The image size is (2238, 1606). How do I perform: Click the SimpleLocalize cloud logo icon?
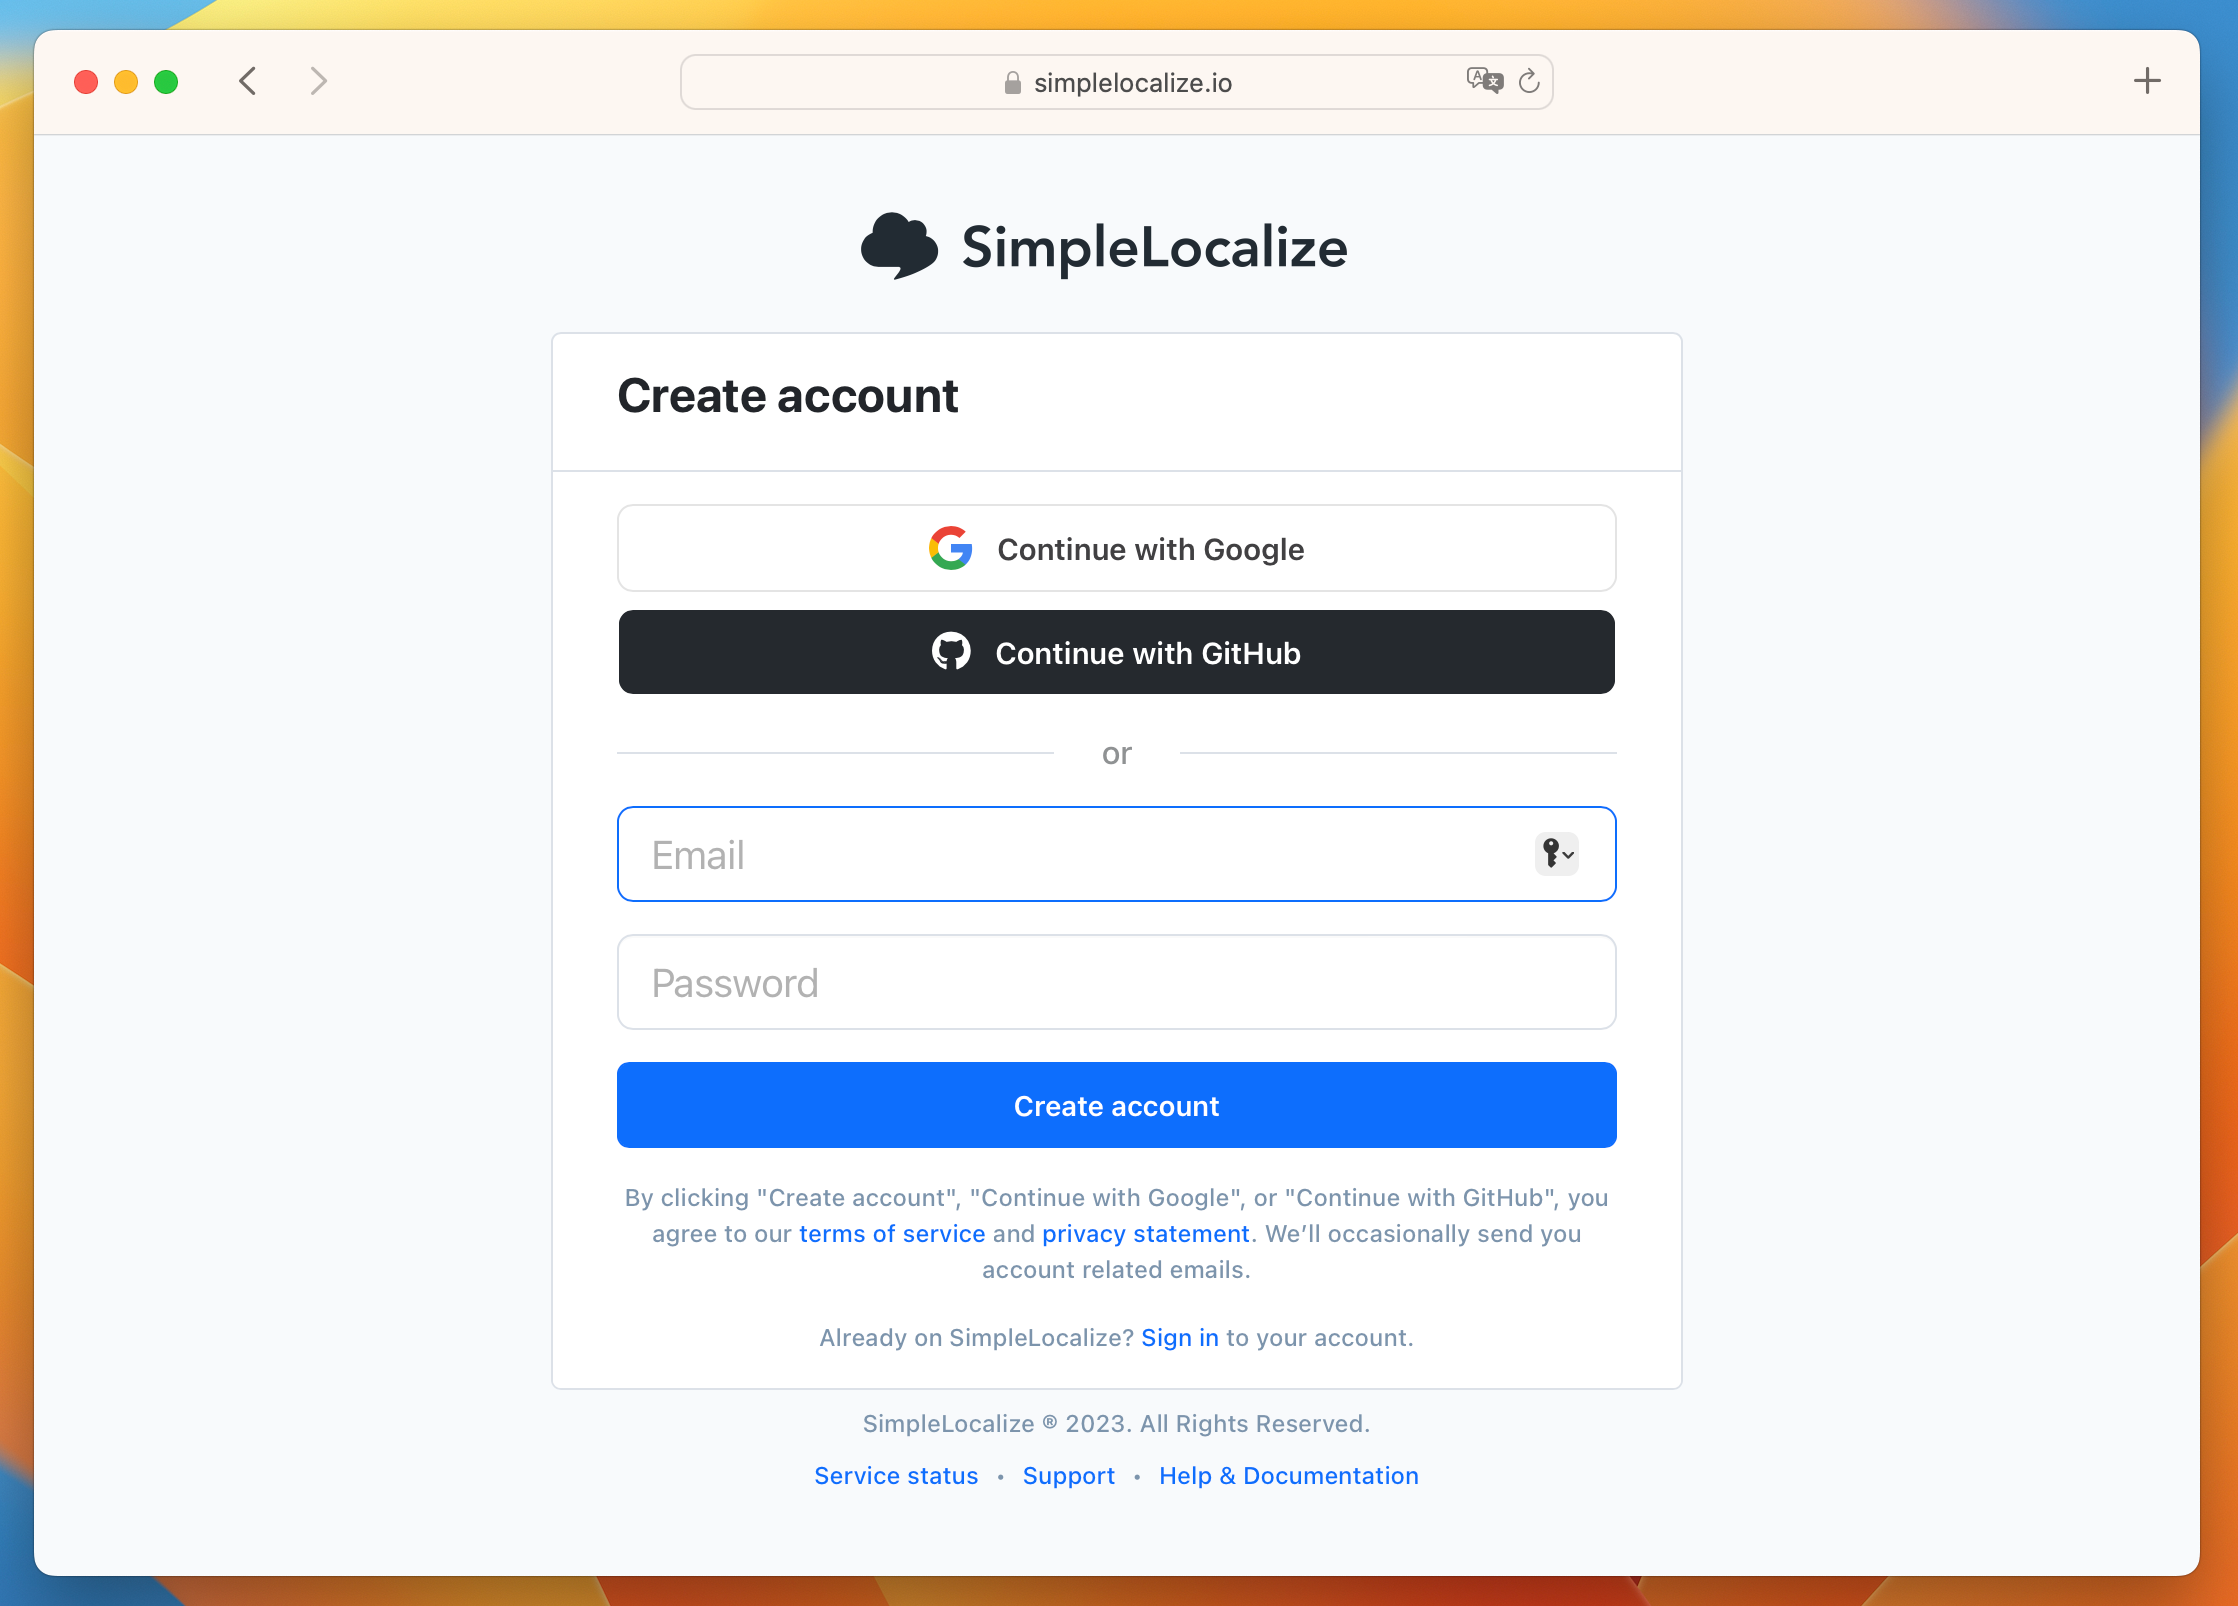pos(902,245)
